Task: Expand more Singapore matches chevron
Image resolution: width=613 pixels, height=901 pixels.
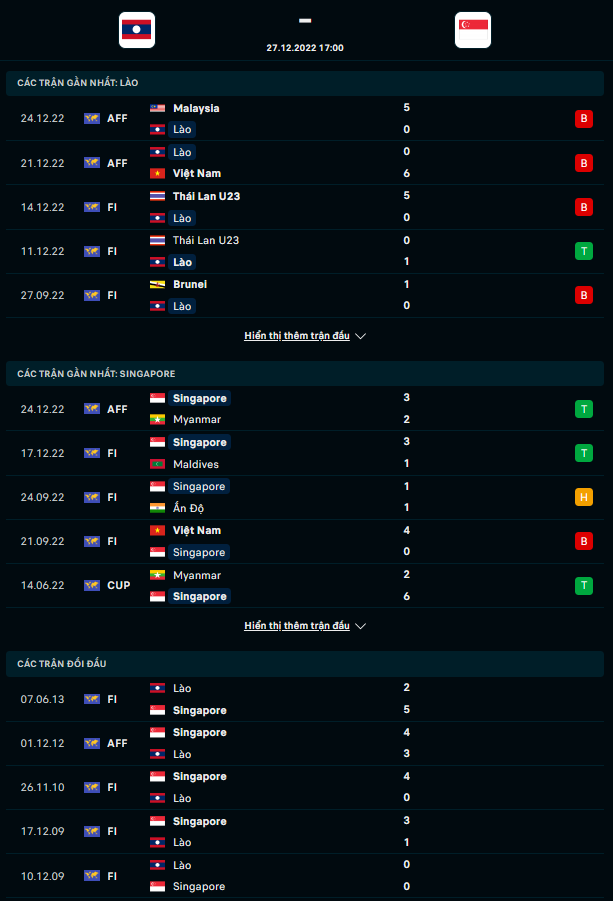Action: tap(361, 626)
